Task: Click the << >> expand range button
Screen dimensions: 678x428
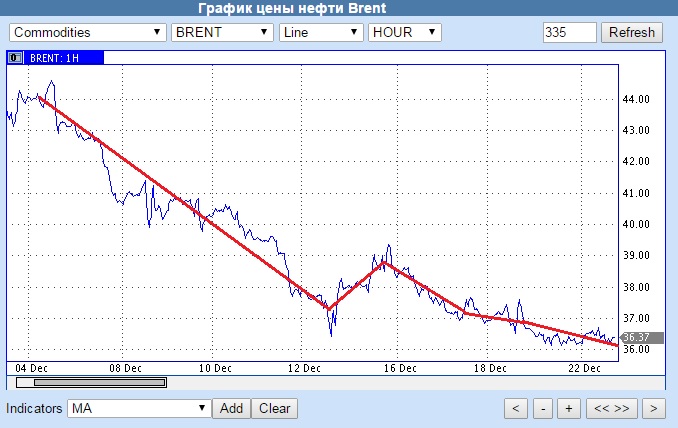Action: coord(611,409)
